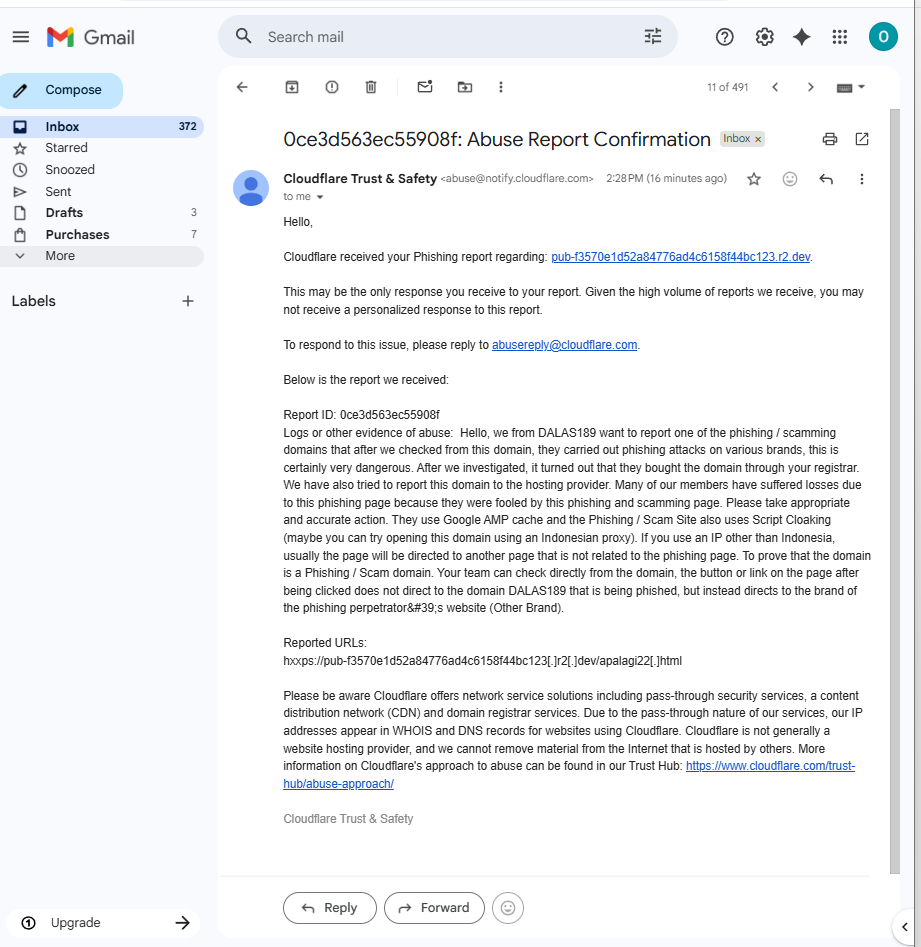Viewport: 921px width, 947px height.
Task: Open the Gemini sparkle icon
Action: [801, 37]
